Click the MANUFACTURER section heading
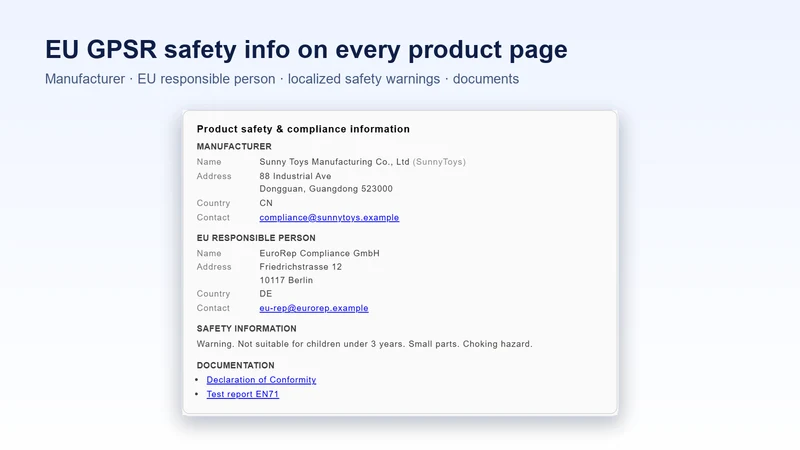The image size is (800, 450). tap(234, 146)
